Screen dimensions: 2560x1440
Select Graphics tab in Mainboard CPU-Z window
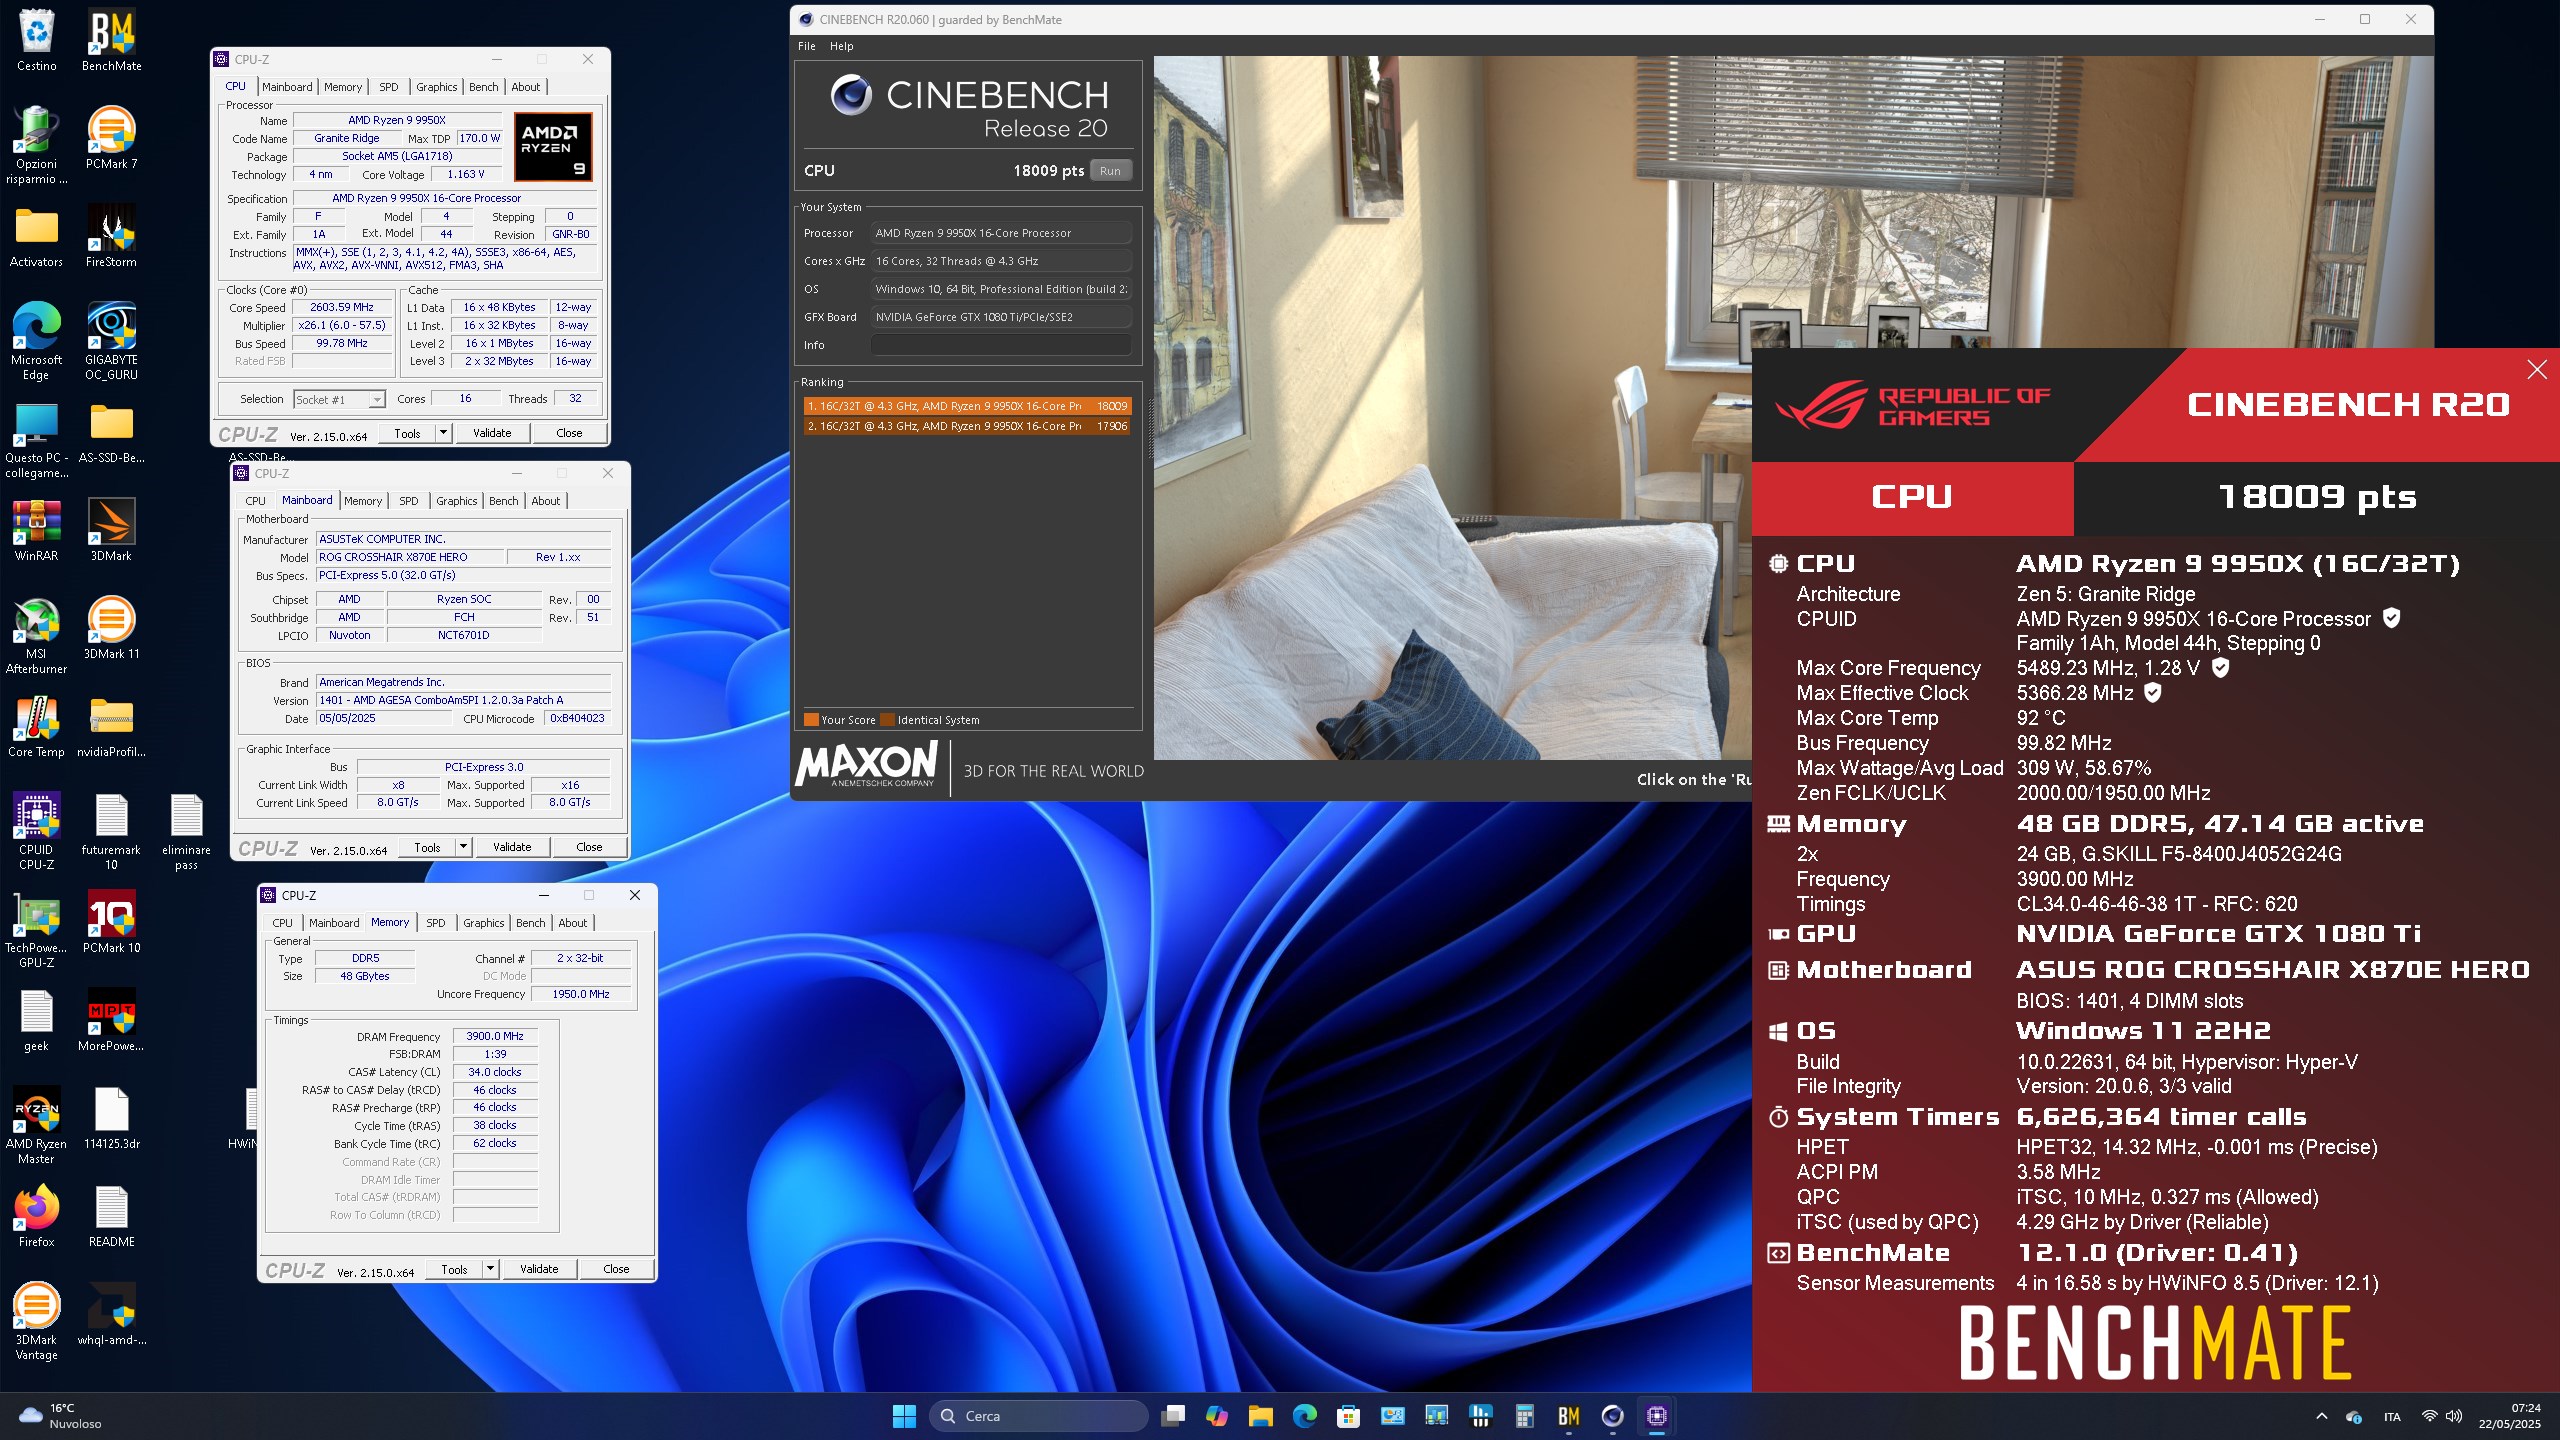pyautogui.click(x=457, y=501)
